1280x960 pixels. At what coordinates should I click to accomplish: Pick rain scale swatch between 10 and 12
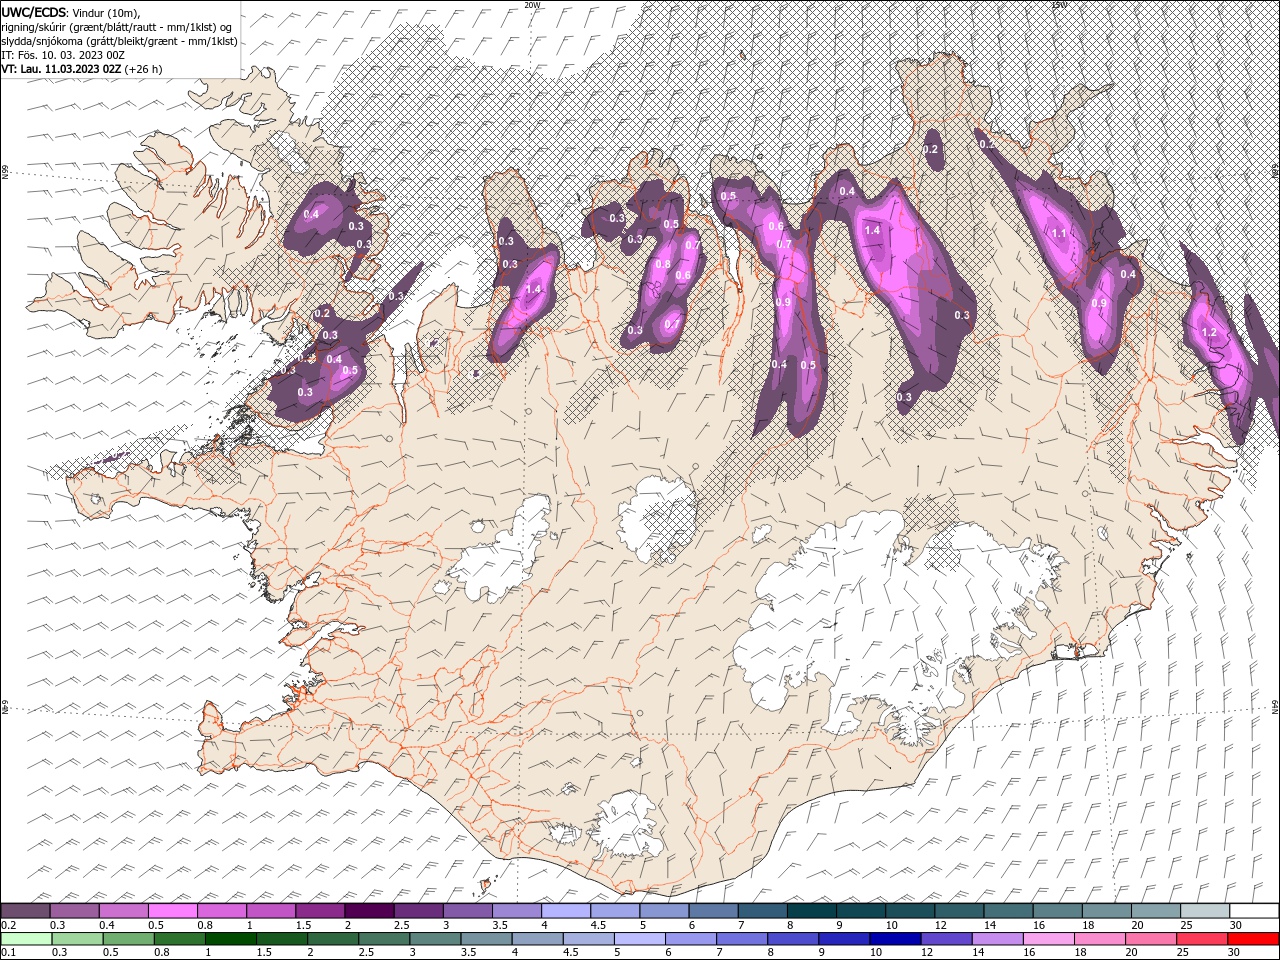(895, 939)
